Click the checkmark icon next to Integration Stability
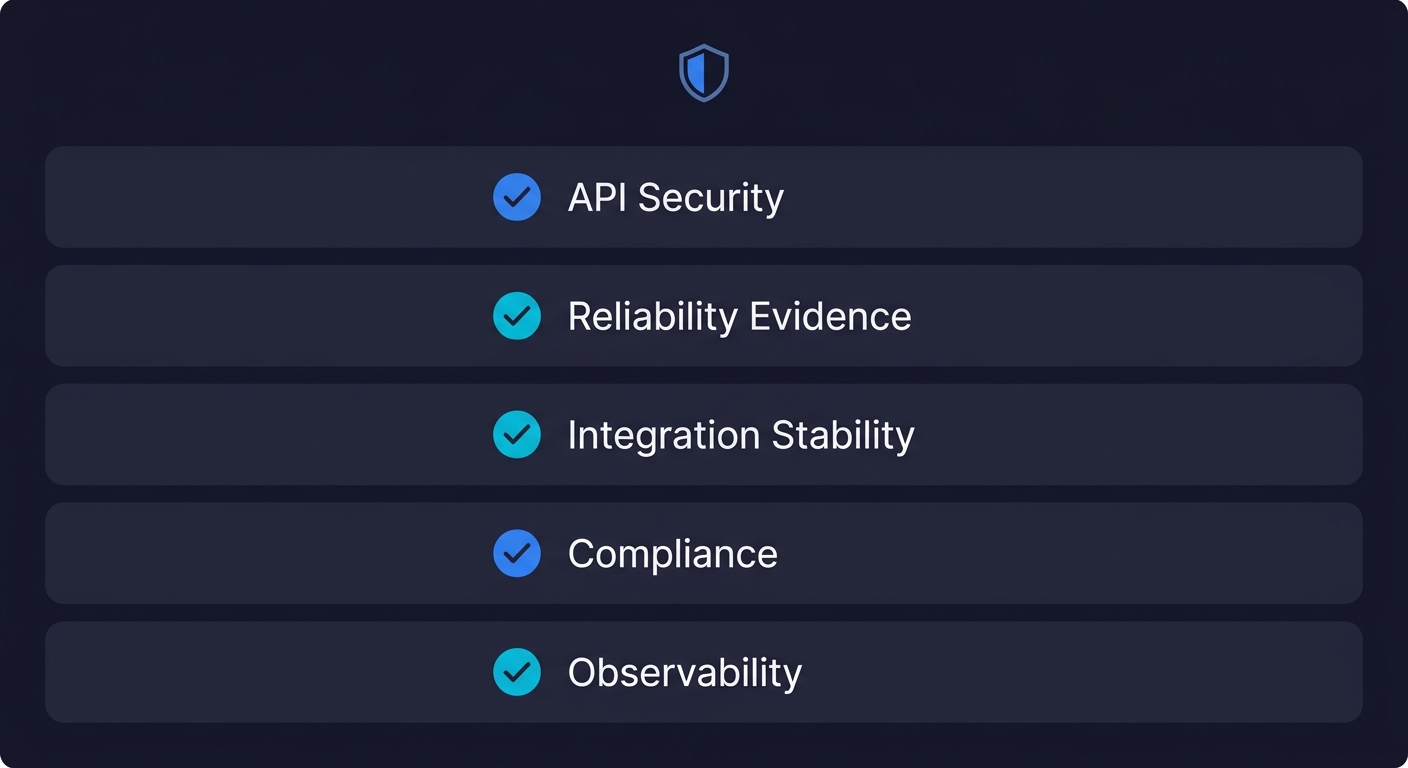 517,435
